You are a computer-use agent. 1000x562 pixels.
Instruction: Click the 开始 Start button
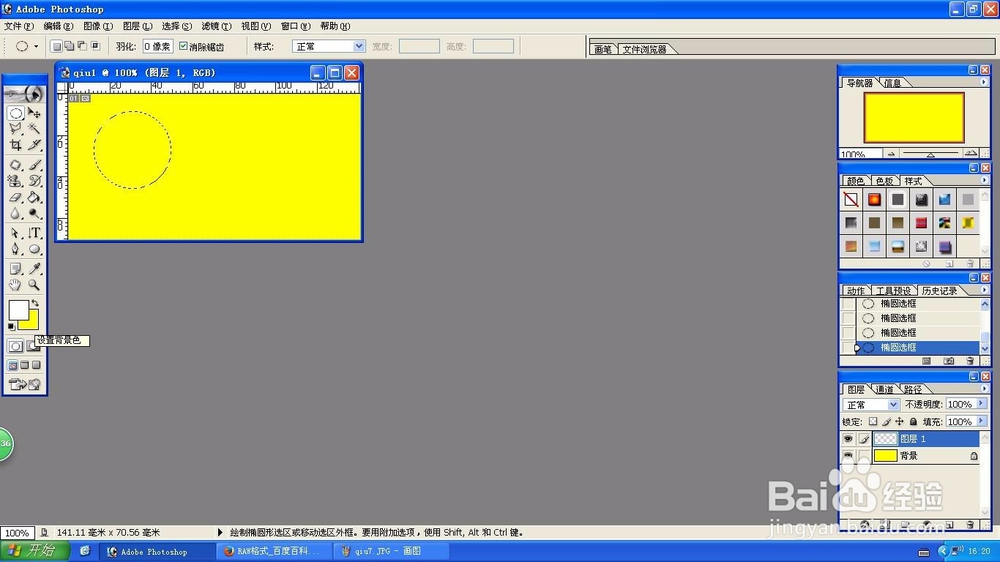tap(34, 551)
